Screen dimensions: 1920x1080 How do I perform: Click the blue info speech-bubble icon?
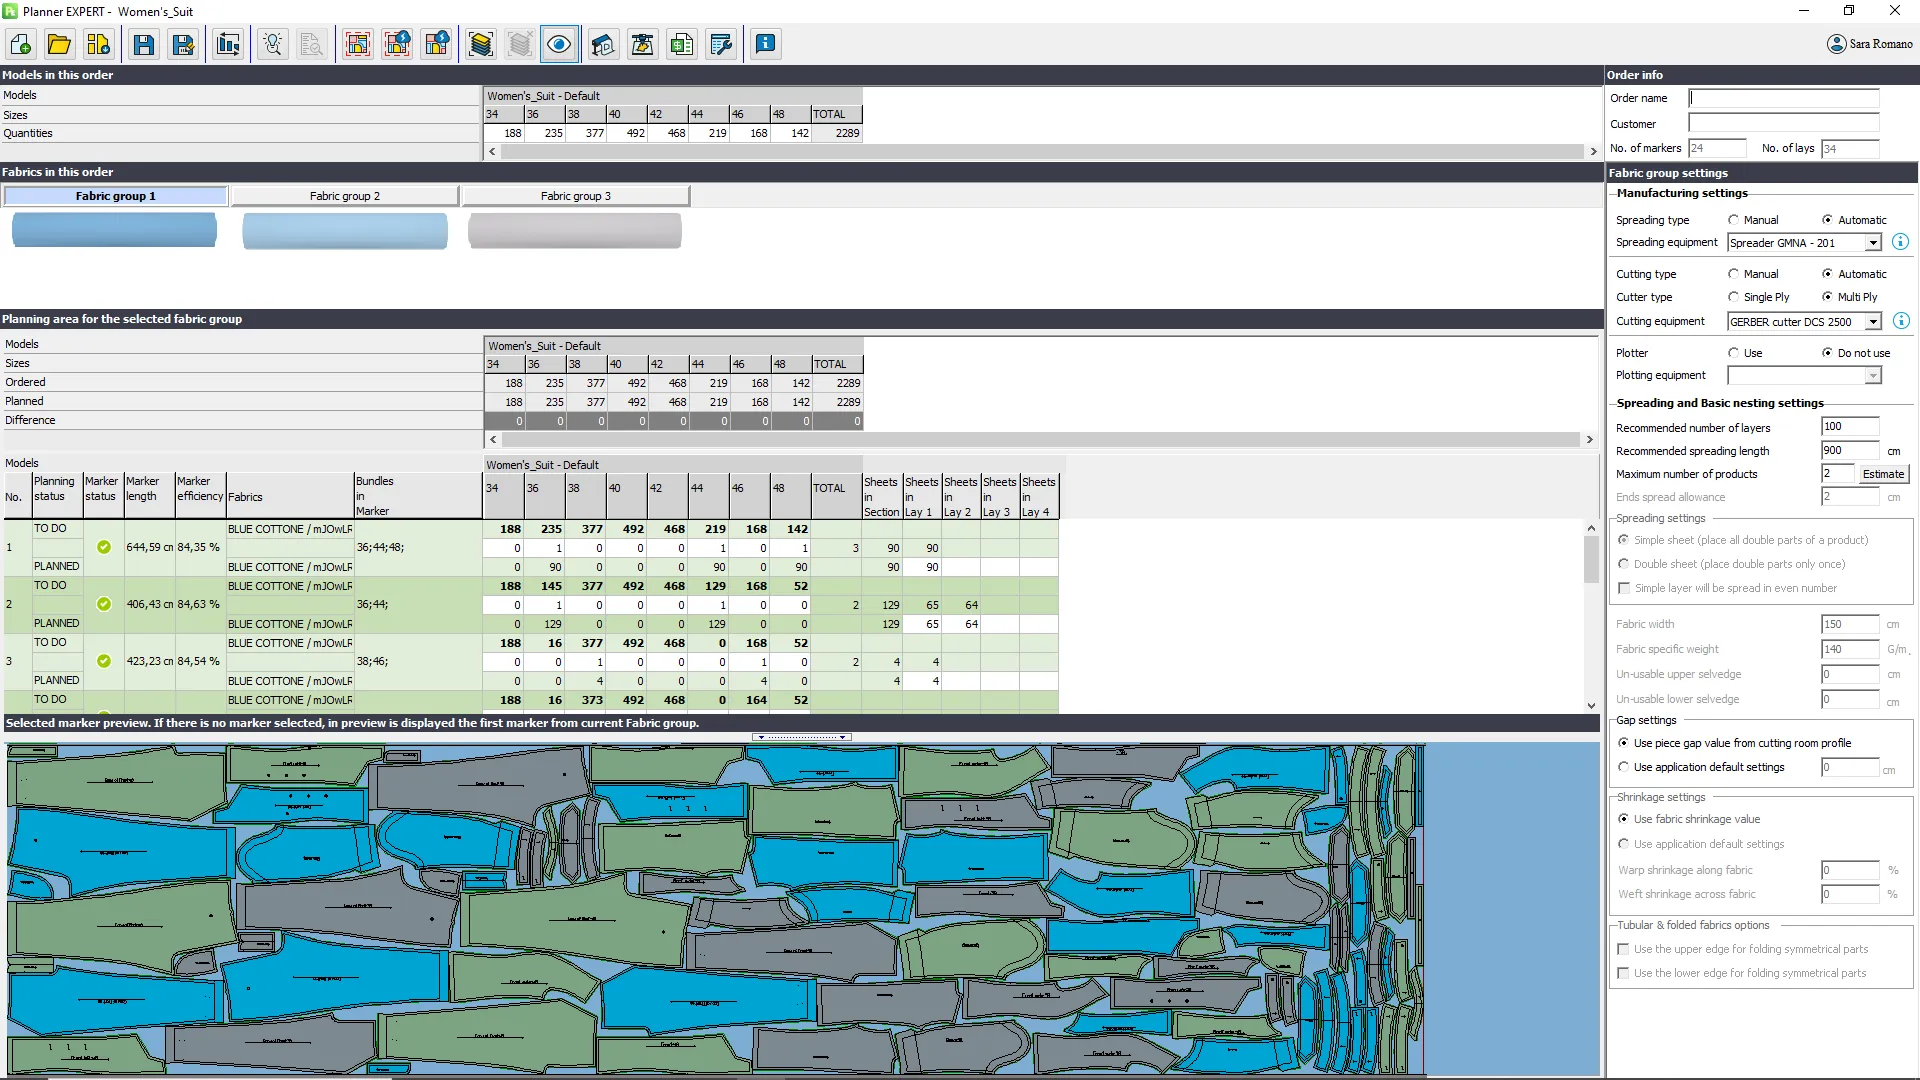[x=765, y=44]
